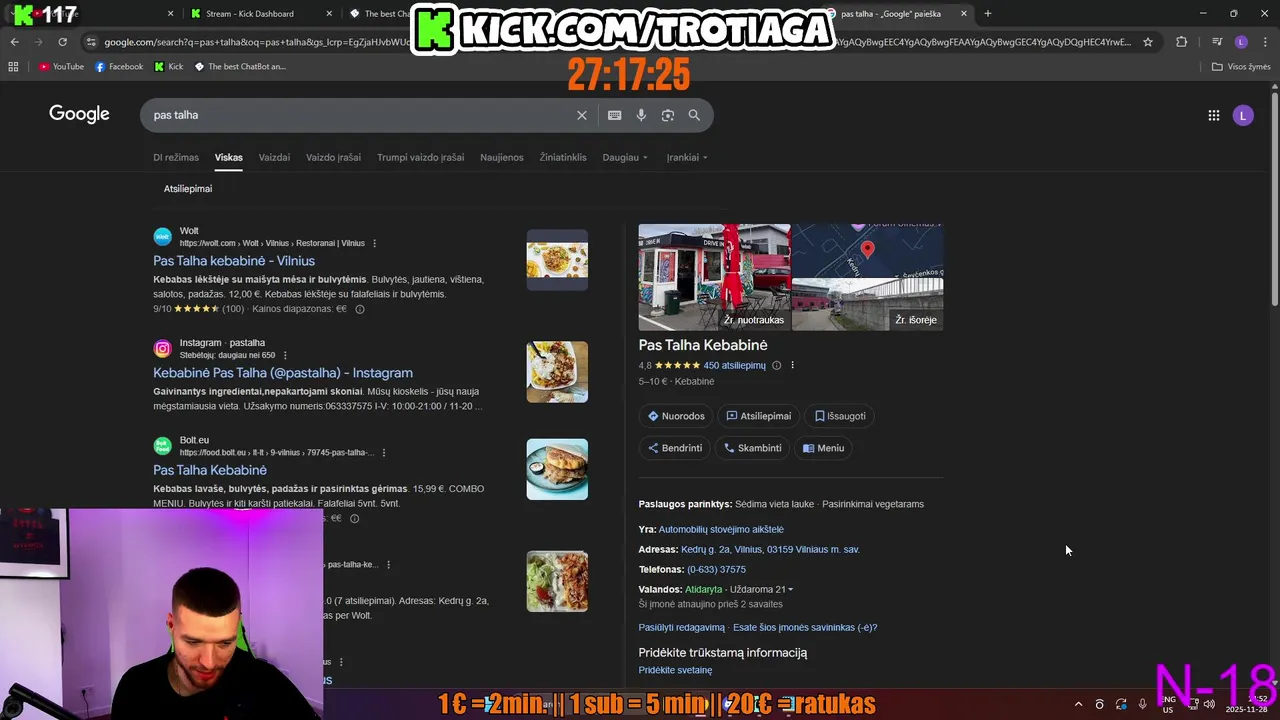This screenshot has height=720, width=1280.
Task: Open a new browser tab
Action: 988,14
